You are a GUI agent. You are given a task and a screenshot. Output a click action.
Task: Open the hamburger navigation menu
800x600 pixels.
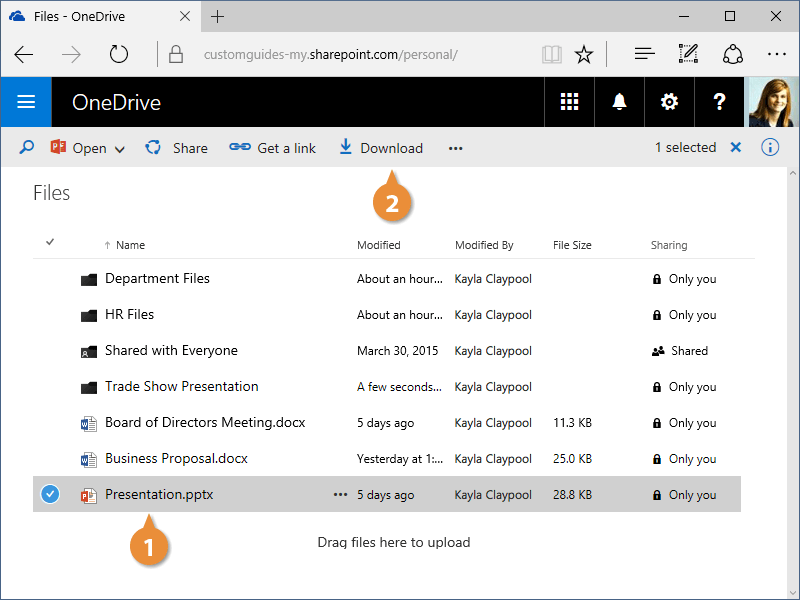click(x=26, y=102)
